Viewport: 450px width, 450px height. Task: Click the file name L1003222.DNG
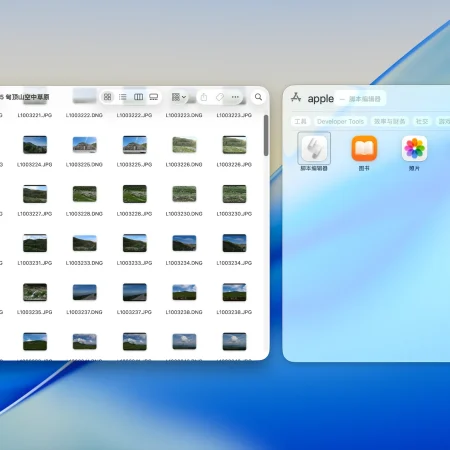(x=84, y=115)
